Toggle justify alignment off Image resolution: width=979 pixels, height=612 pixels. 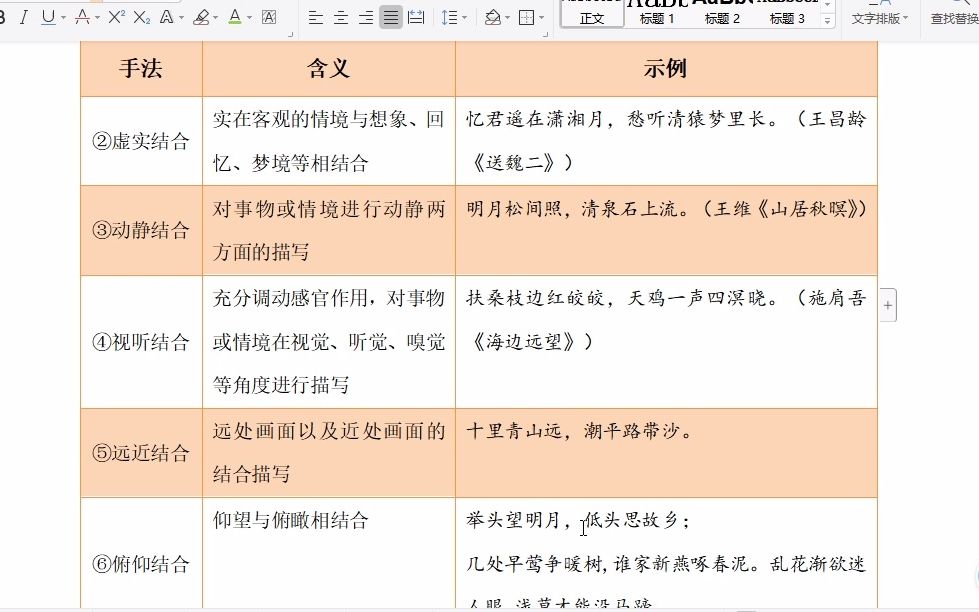point(389,17)
